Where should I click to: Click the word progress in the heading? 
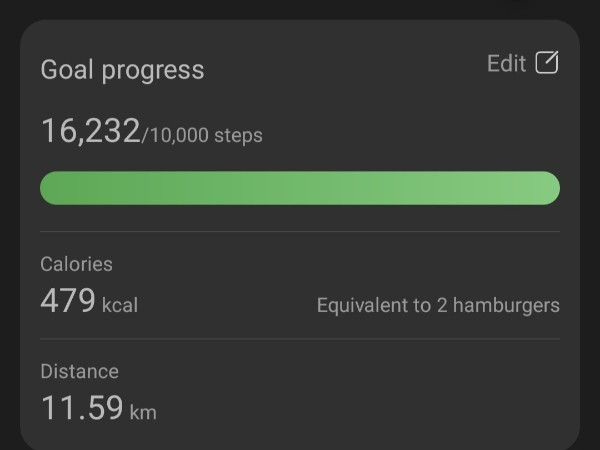[155, 70]
